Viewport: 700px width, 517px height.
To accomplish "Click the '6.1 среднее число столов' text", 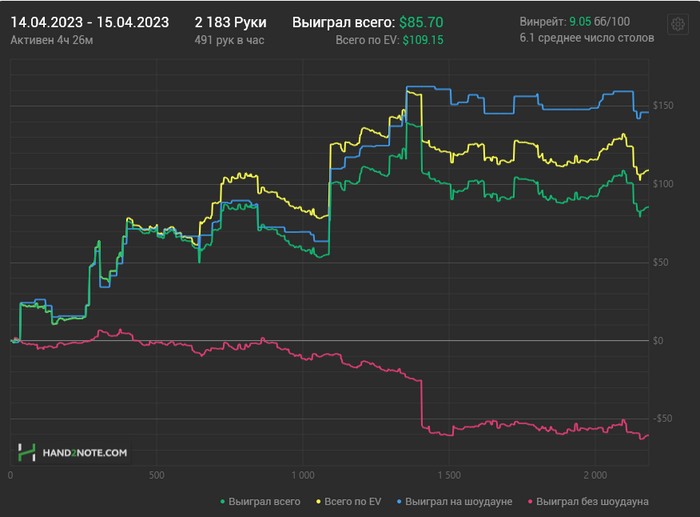I will 587,38.
